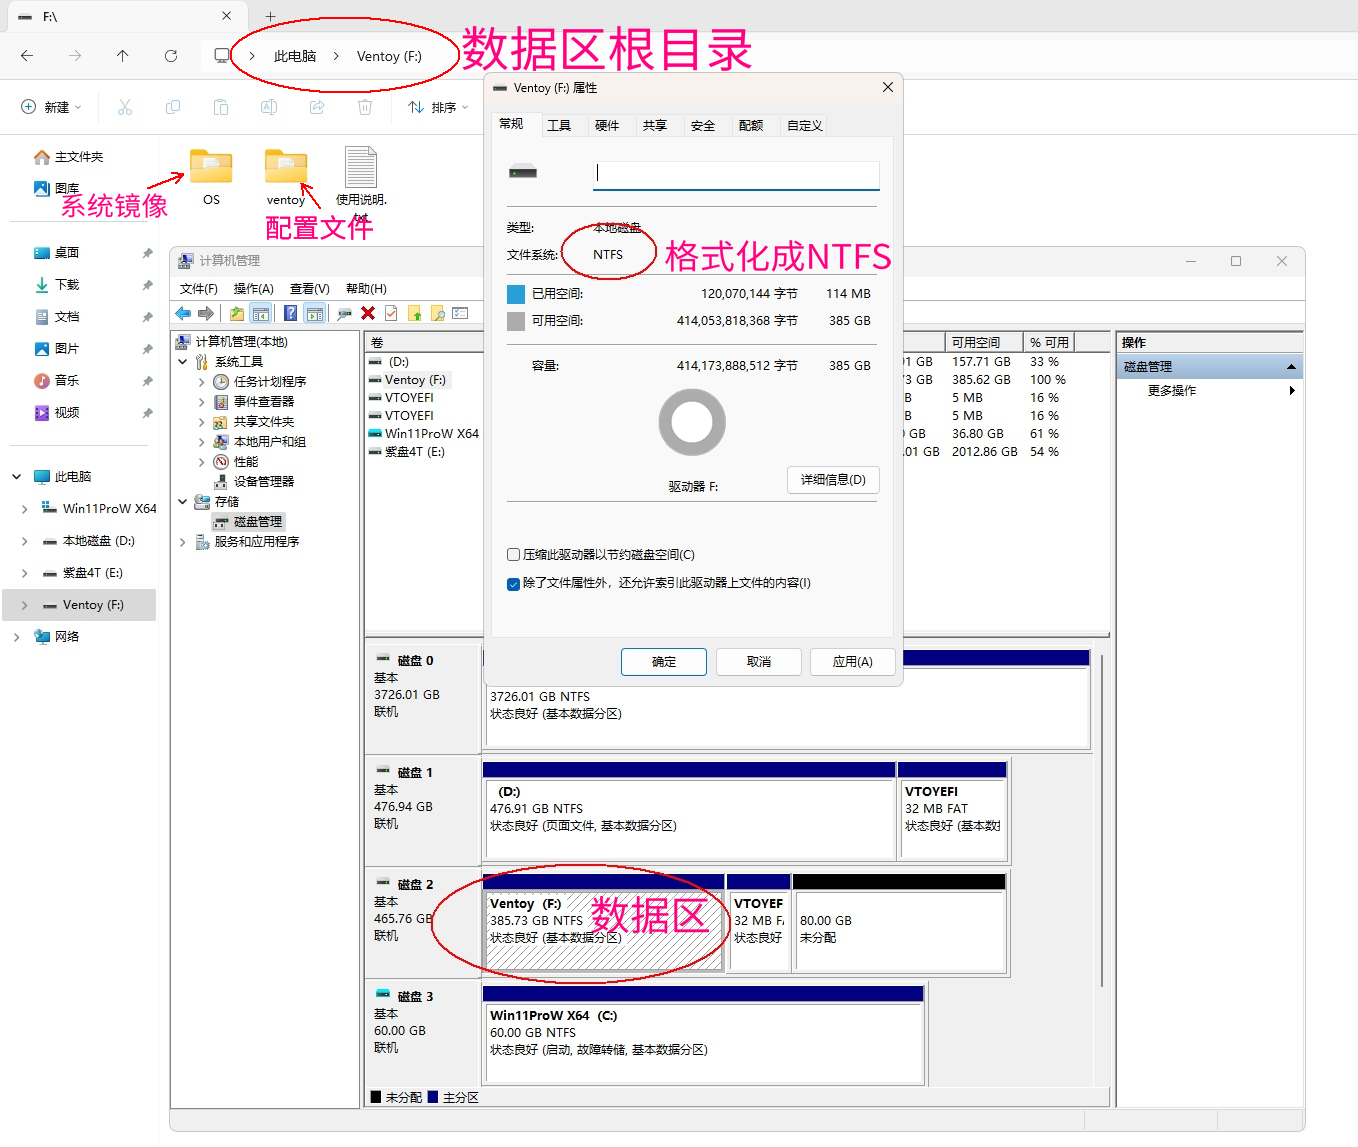1358x1147 pixels.
Task: Toggle show/hide console tree icon
Action: (x=261, y=314)
